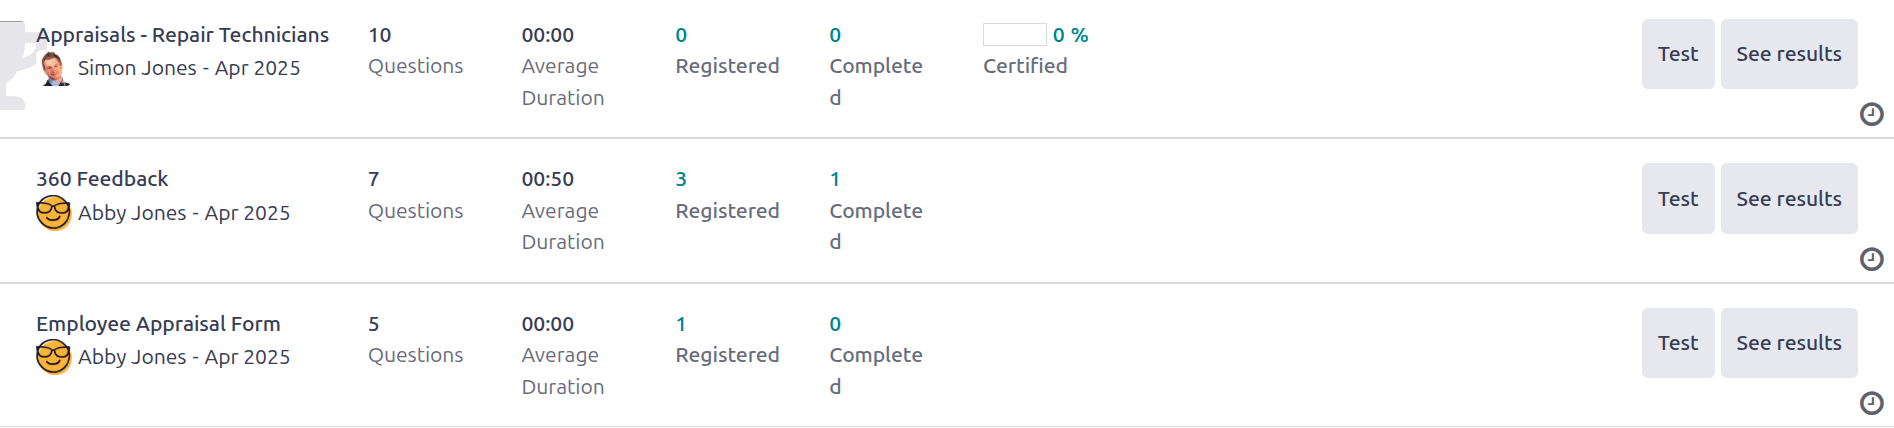Click clock activity icon for 360 Feedback
Image resolution: width=1894 pixels, height=428 pixels.
coord(1871,259)
